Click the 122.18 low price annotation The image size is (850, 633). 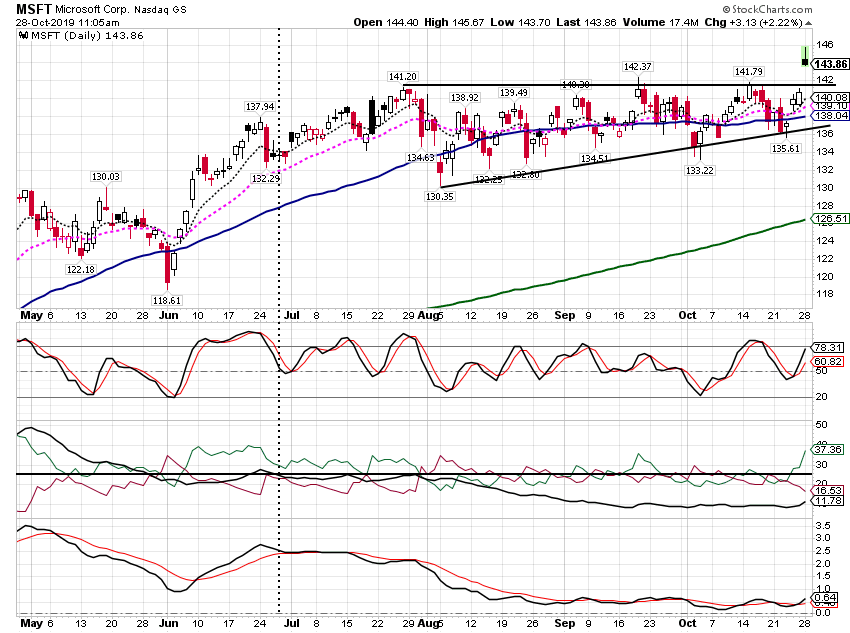(x=81, y=269)
